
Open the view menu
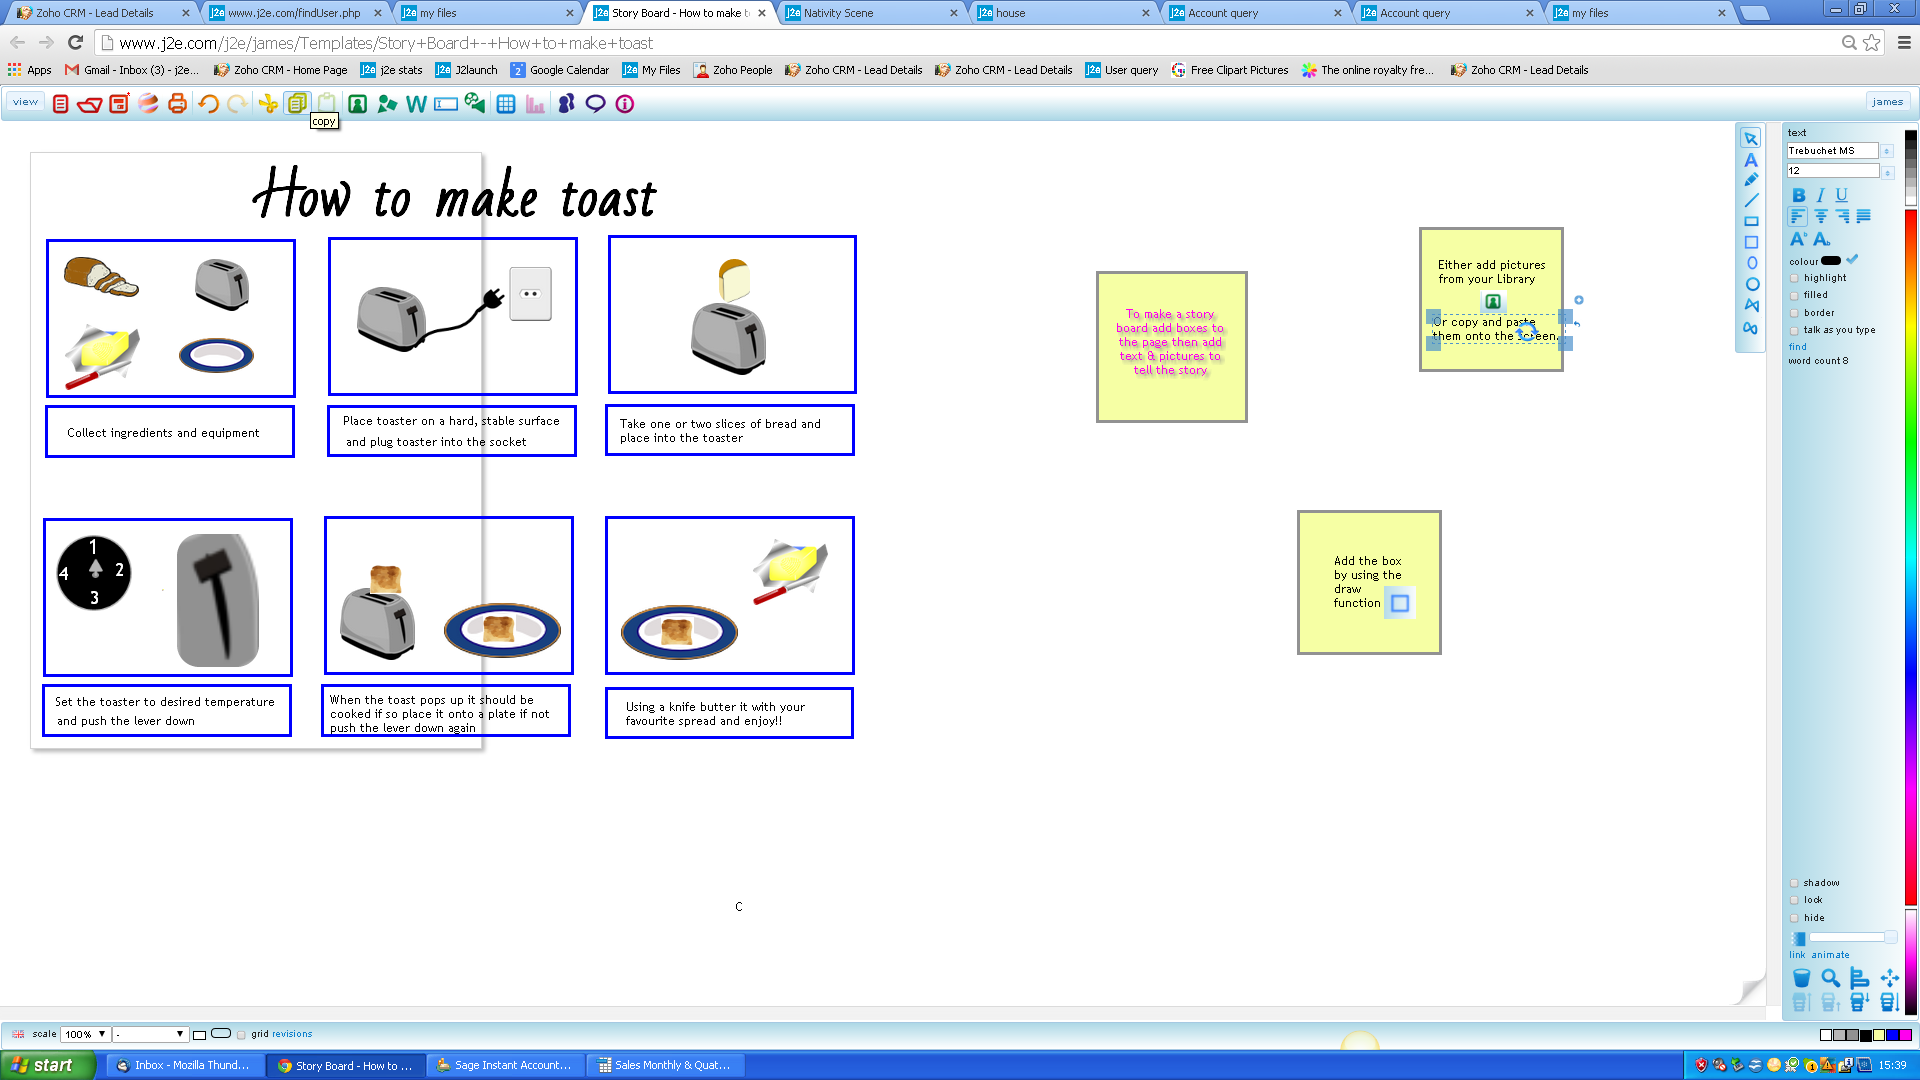click(x=25, y=101)
